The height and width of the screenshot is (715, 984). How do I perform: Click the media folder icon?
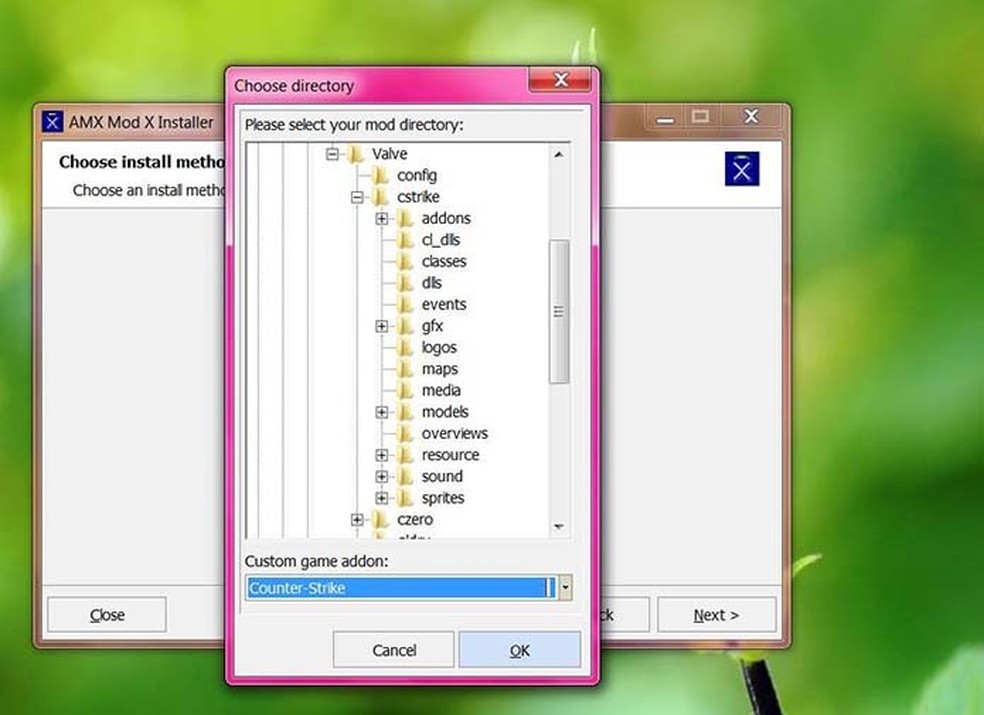405,390
